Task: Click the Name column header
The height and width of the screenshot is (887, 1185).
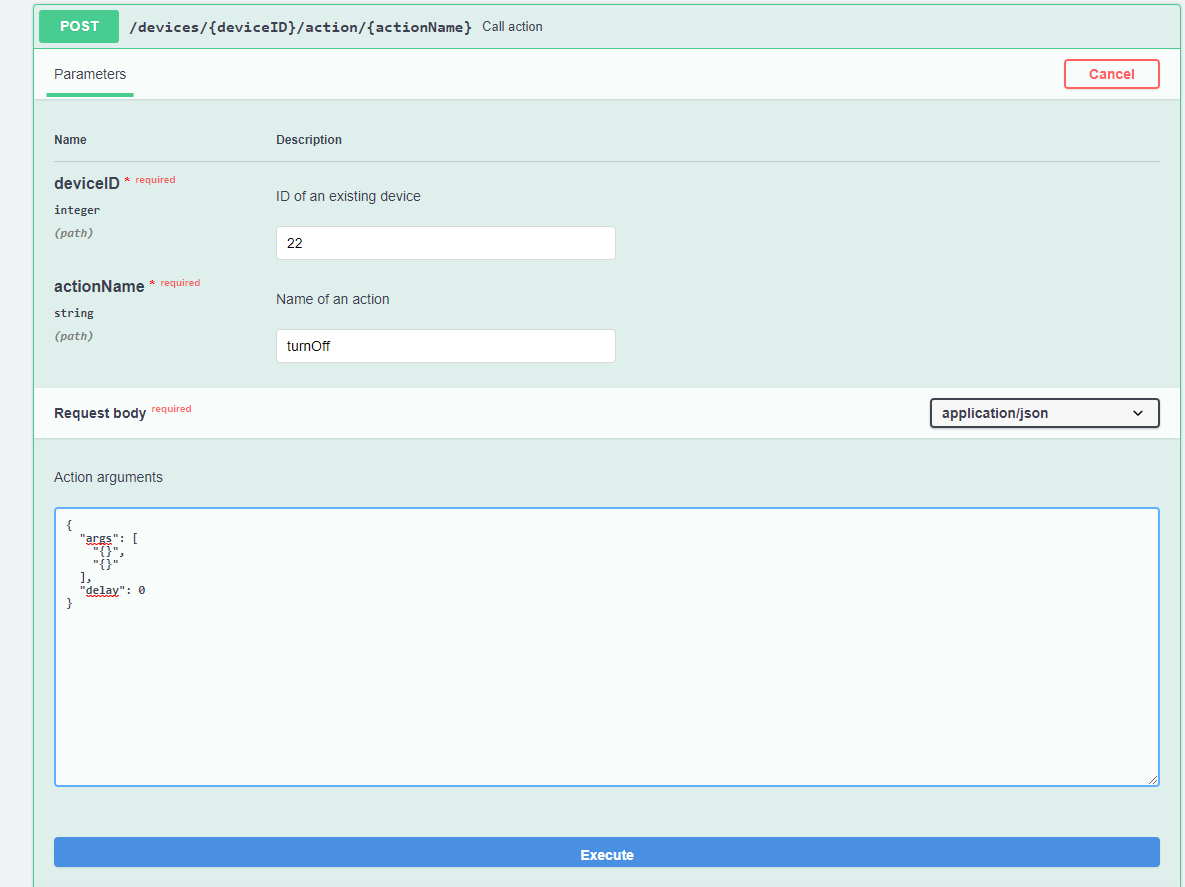Action: pyautogui.click(x=70, y=140)
